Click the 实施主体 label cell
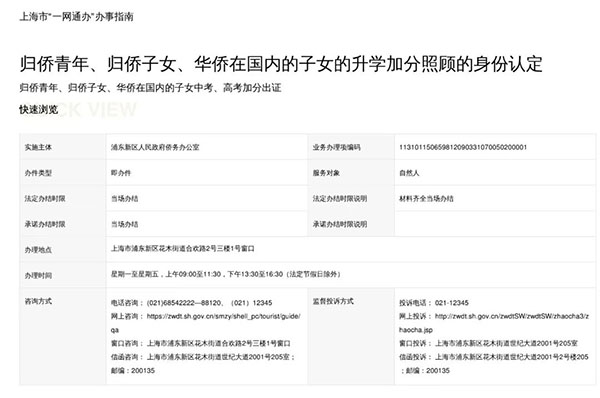Image resolution: width=600 pixels, height=398 pixels. pyautogui.click(x=63, y=147)
